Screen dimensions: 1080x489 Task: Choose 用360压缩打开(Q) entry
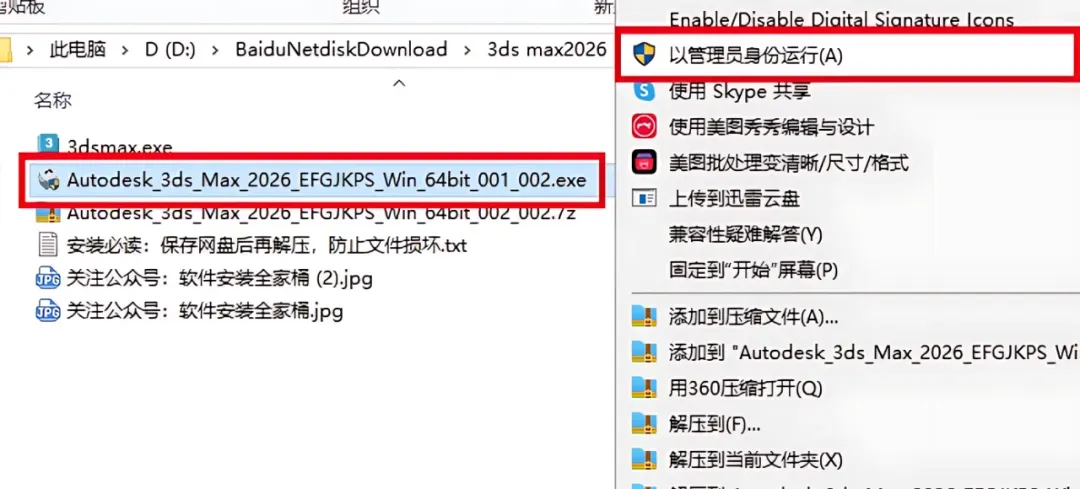tap(745, 388)
